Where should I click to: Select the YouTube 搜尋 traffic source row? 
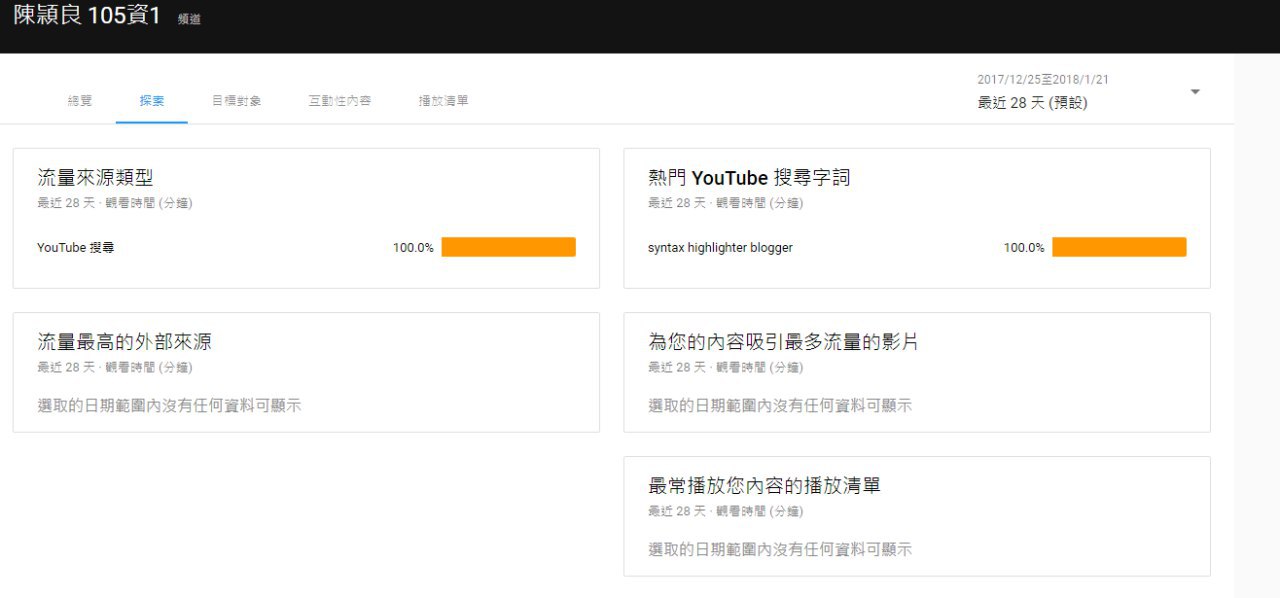coord(76,247)
